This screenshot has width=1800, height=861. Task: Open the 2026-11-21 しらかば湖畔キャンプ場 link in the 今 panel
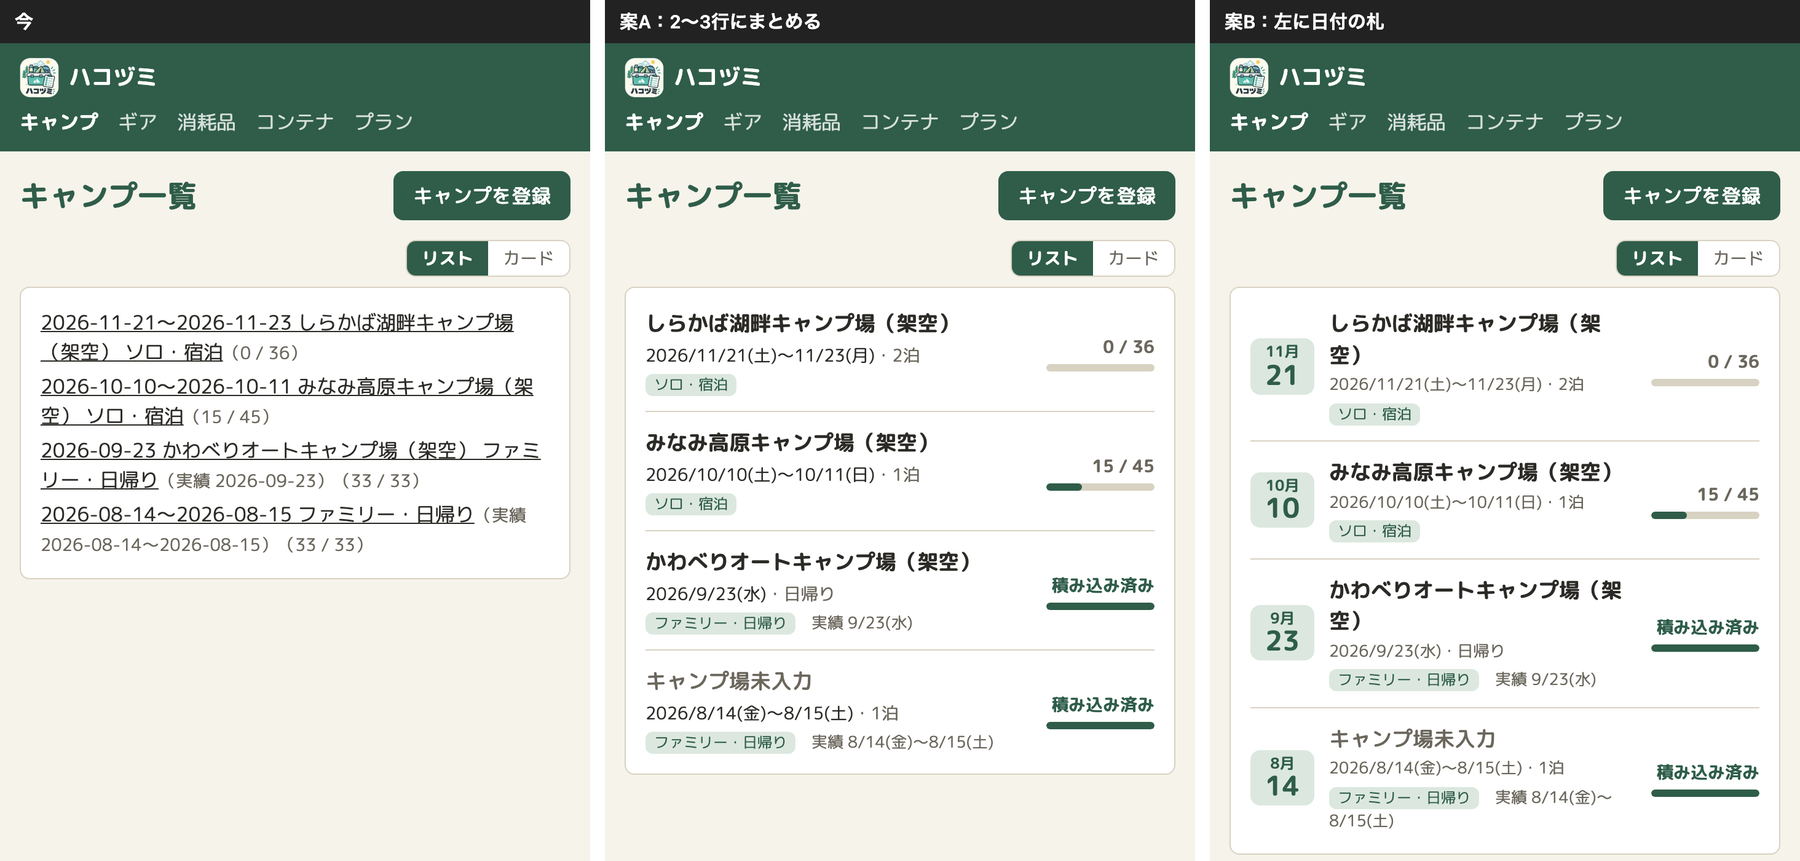[277, 337]
